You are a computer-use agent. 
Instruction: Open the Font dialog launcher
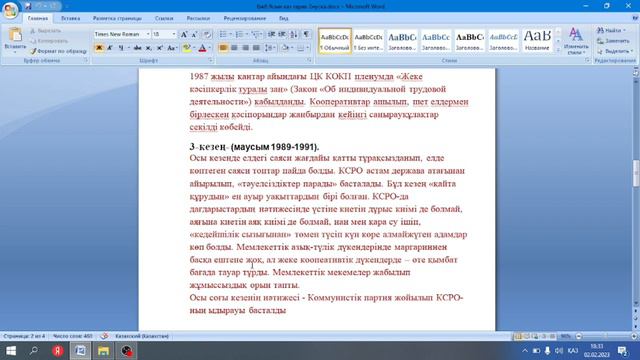(x=211, y=60)
